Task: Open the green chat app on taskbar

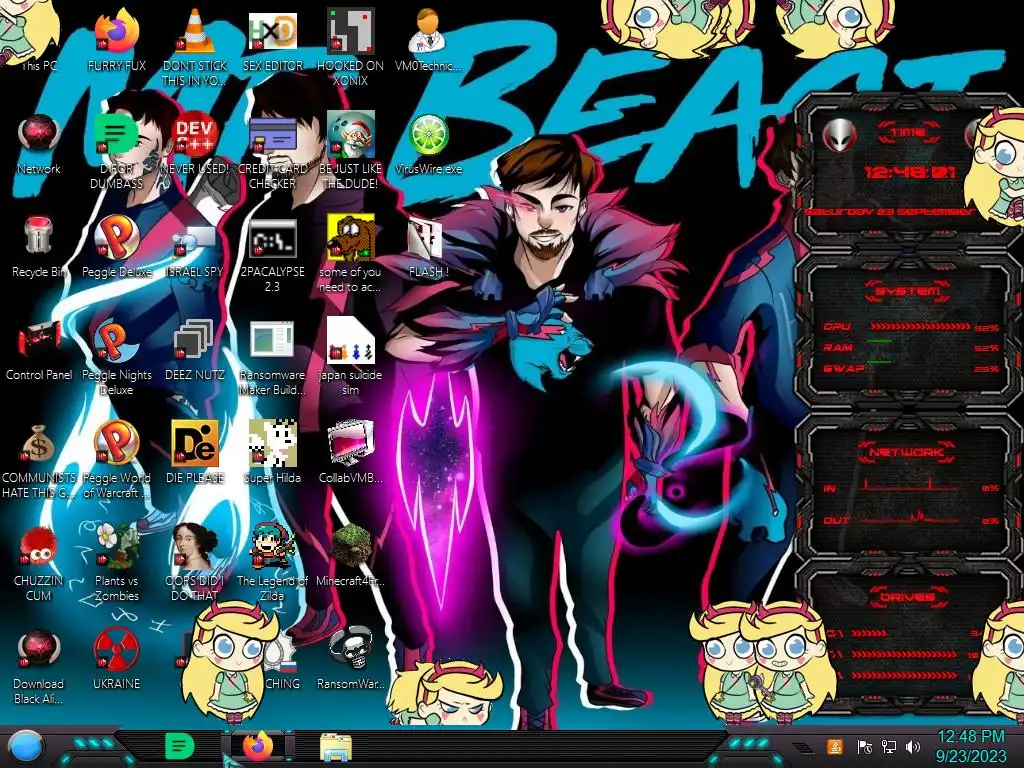Action: [x=180, y=746]
